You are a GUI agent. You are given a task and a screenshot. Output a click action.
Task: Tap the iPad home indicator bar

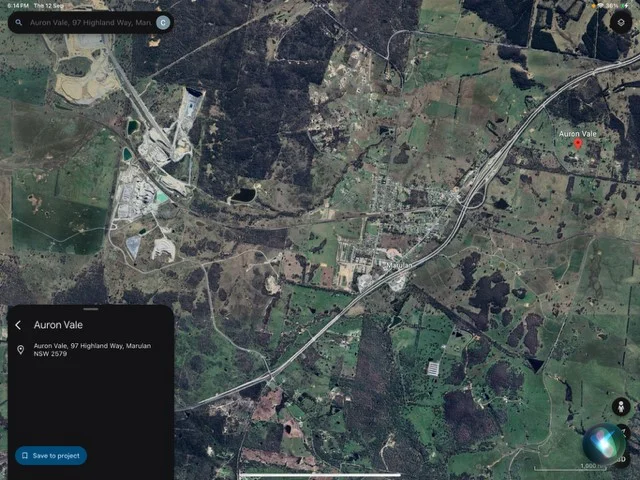pyautogui.click(x=320, y=475)
